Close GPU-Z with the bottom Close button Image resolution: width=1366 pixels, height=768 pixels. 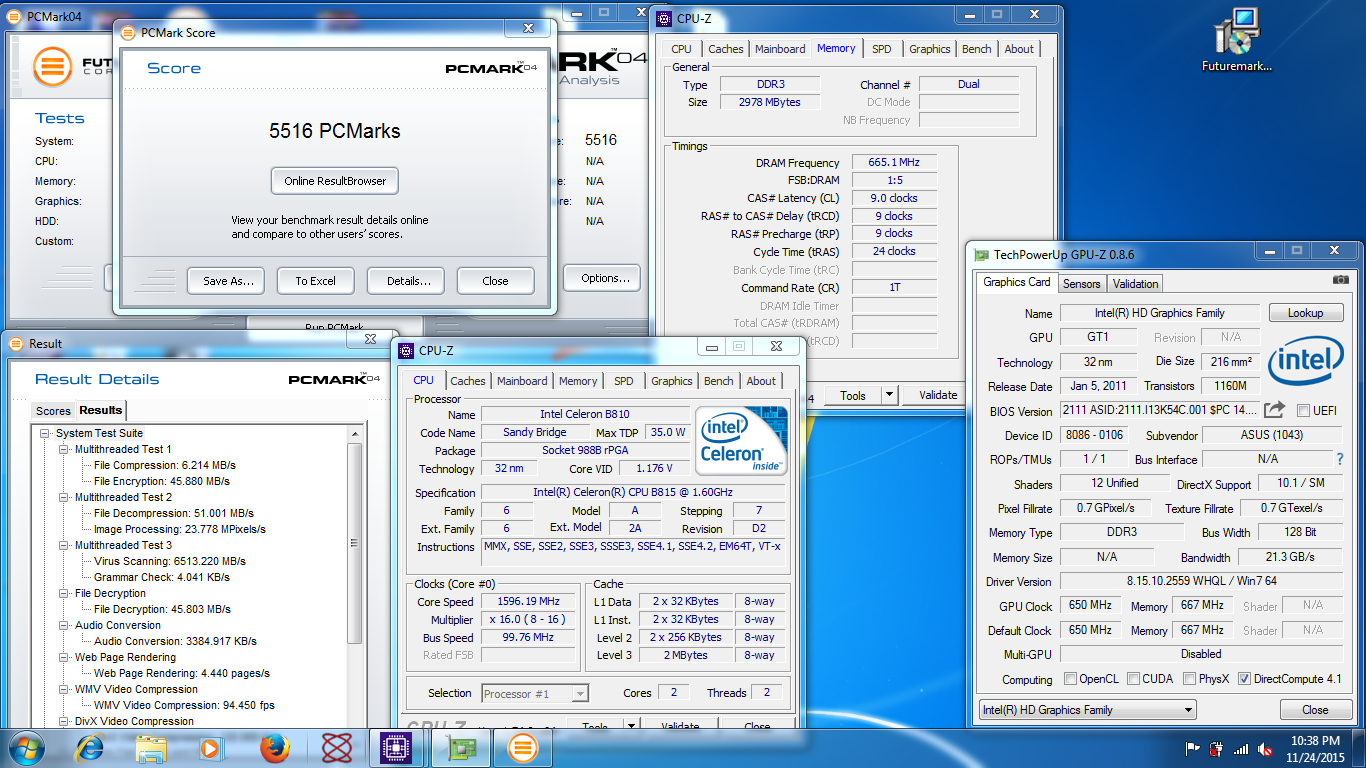[1315, 710]
